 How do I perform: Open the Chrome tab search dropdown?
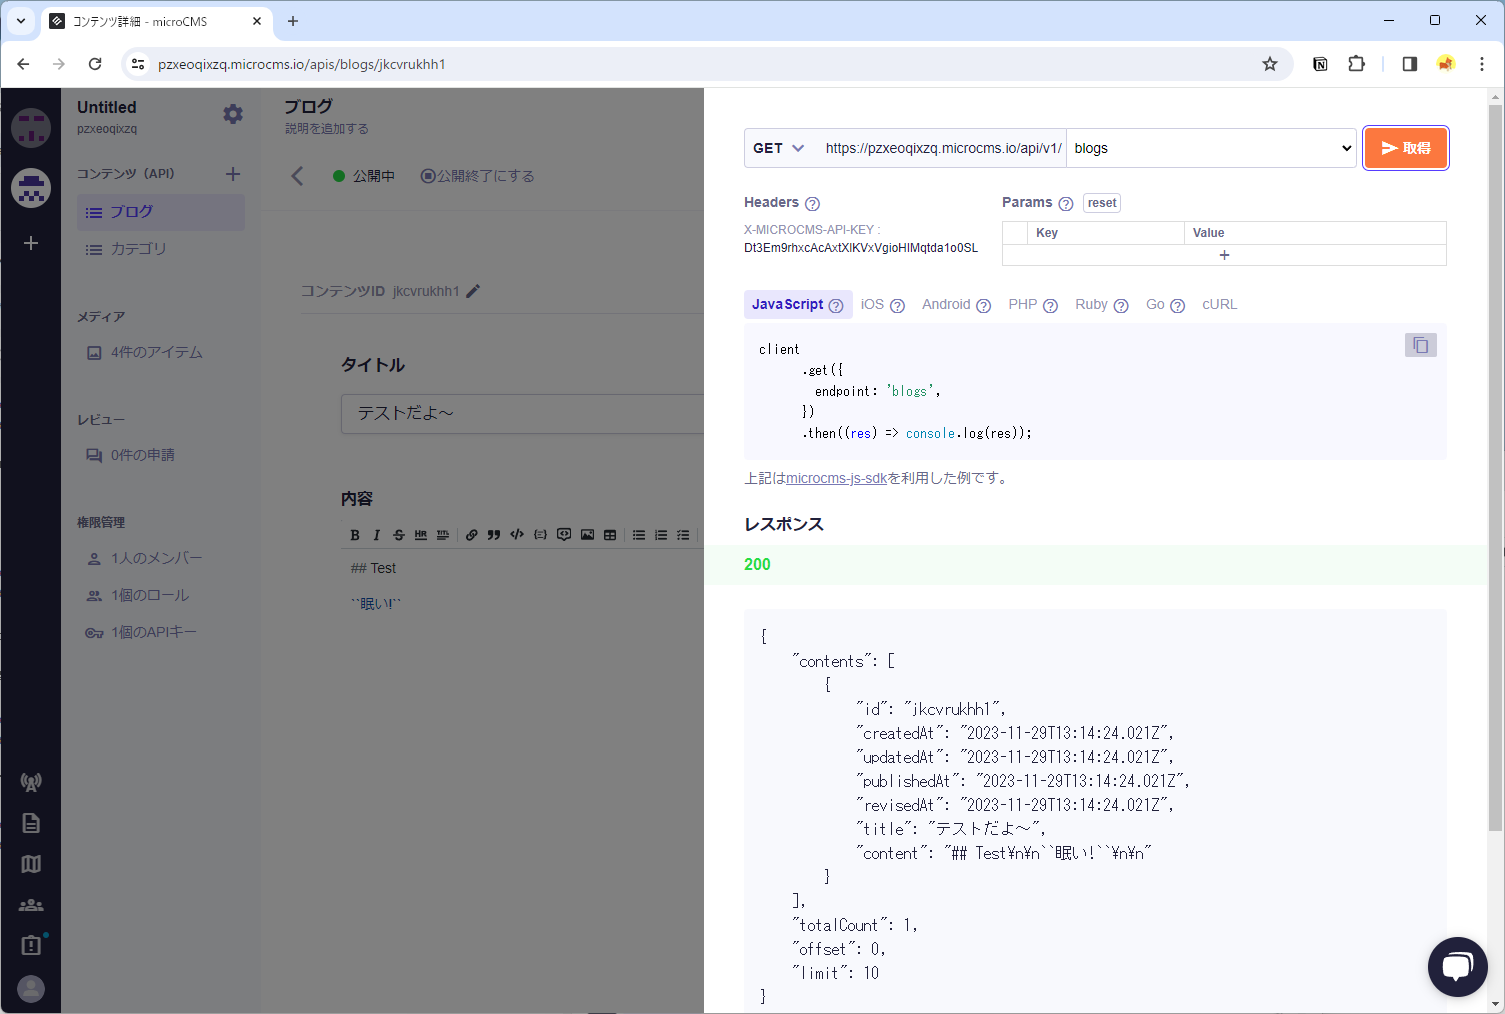pos(20,20)
